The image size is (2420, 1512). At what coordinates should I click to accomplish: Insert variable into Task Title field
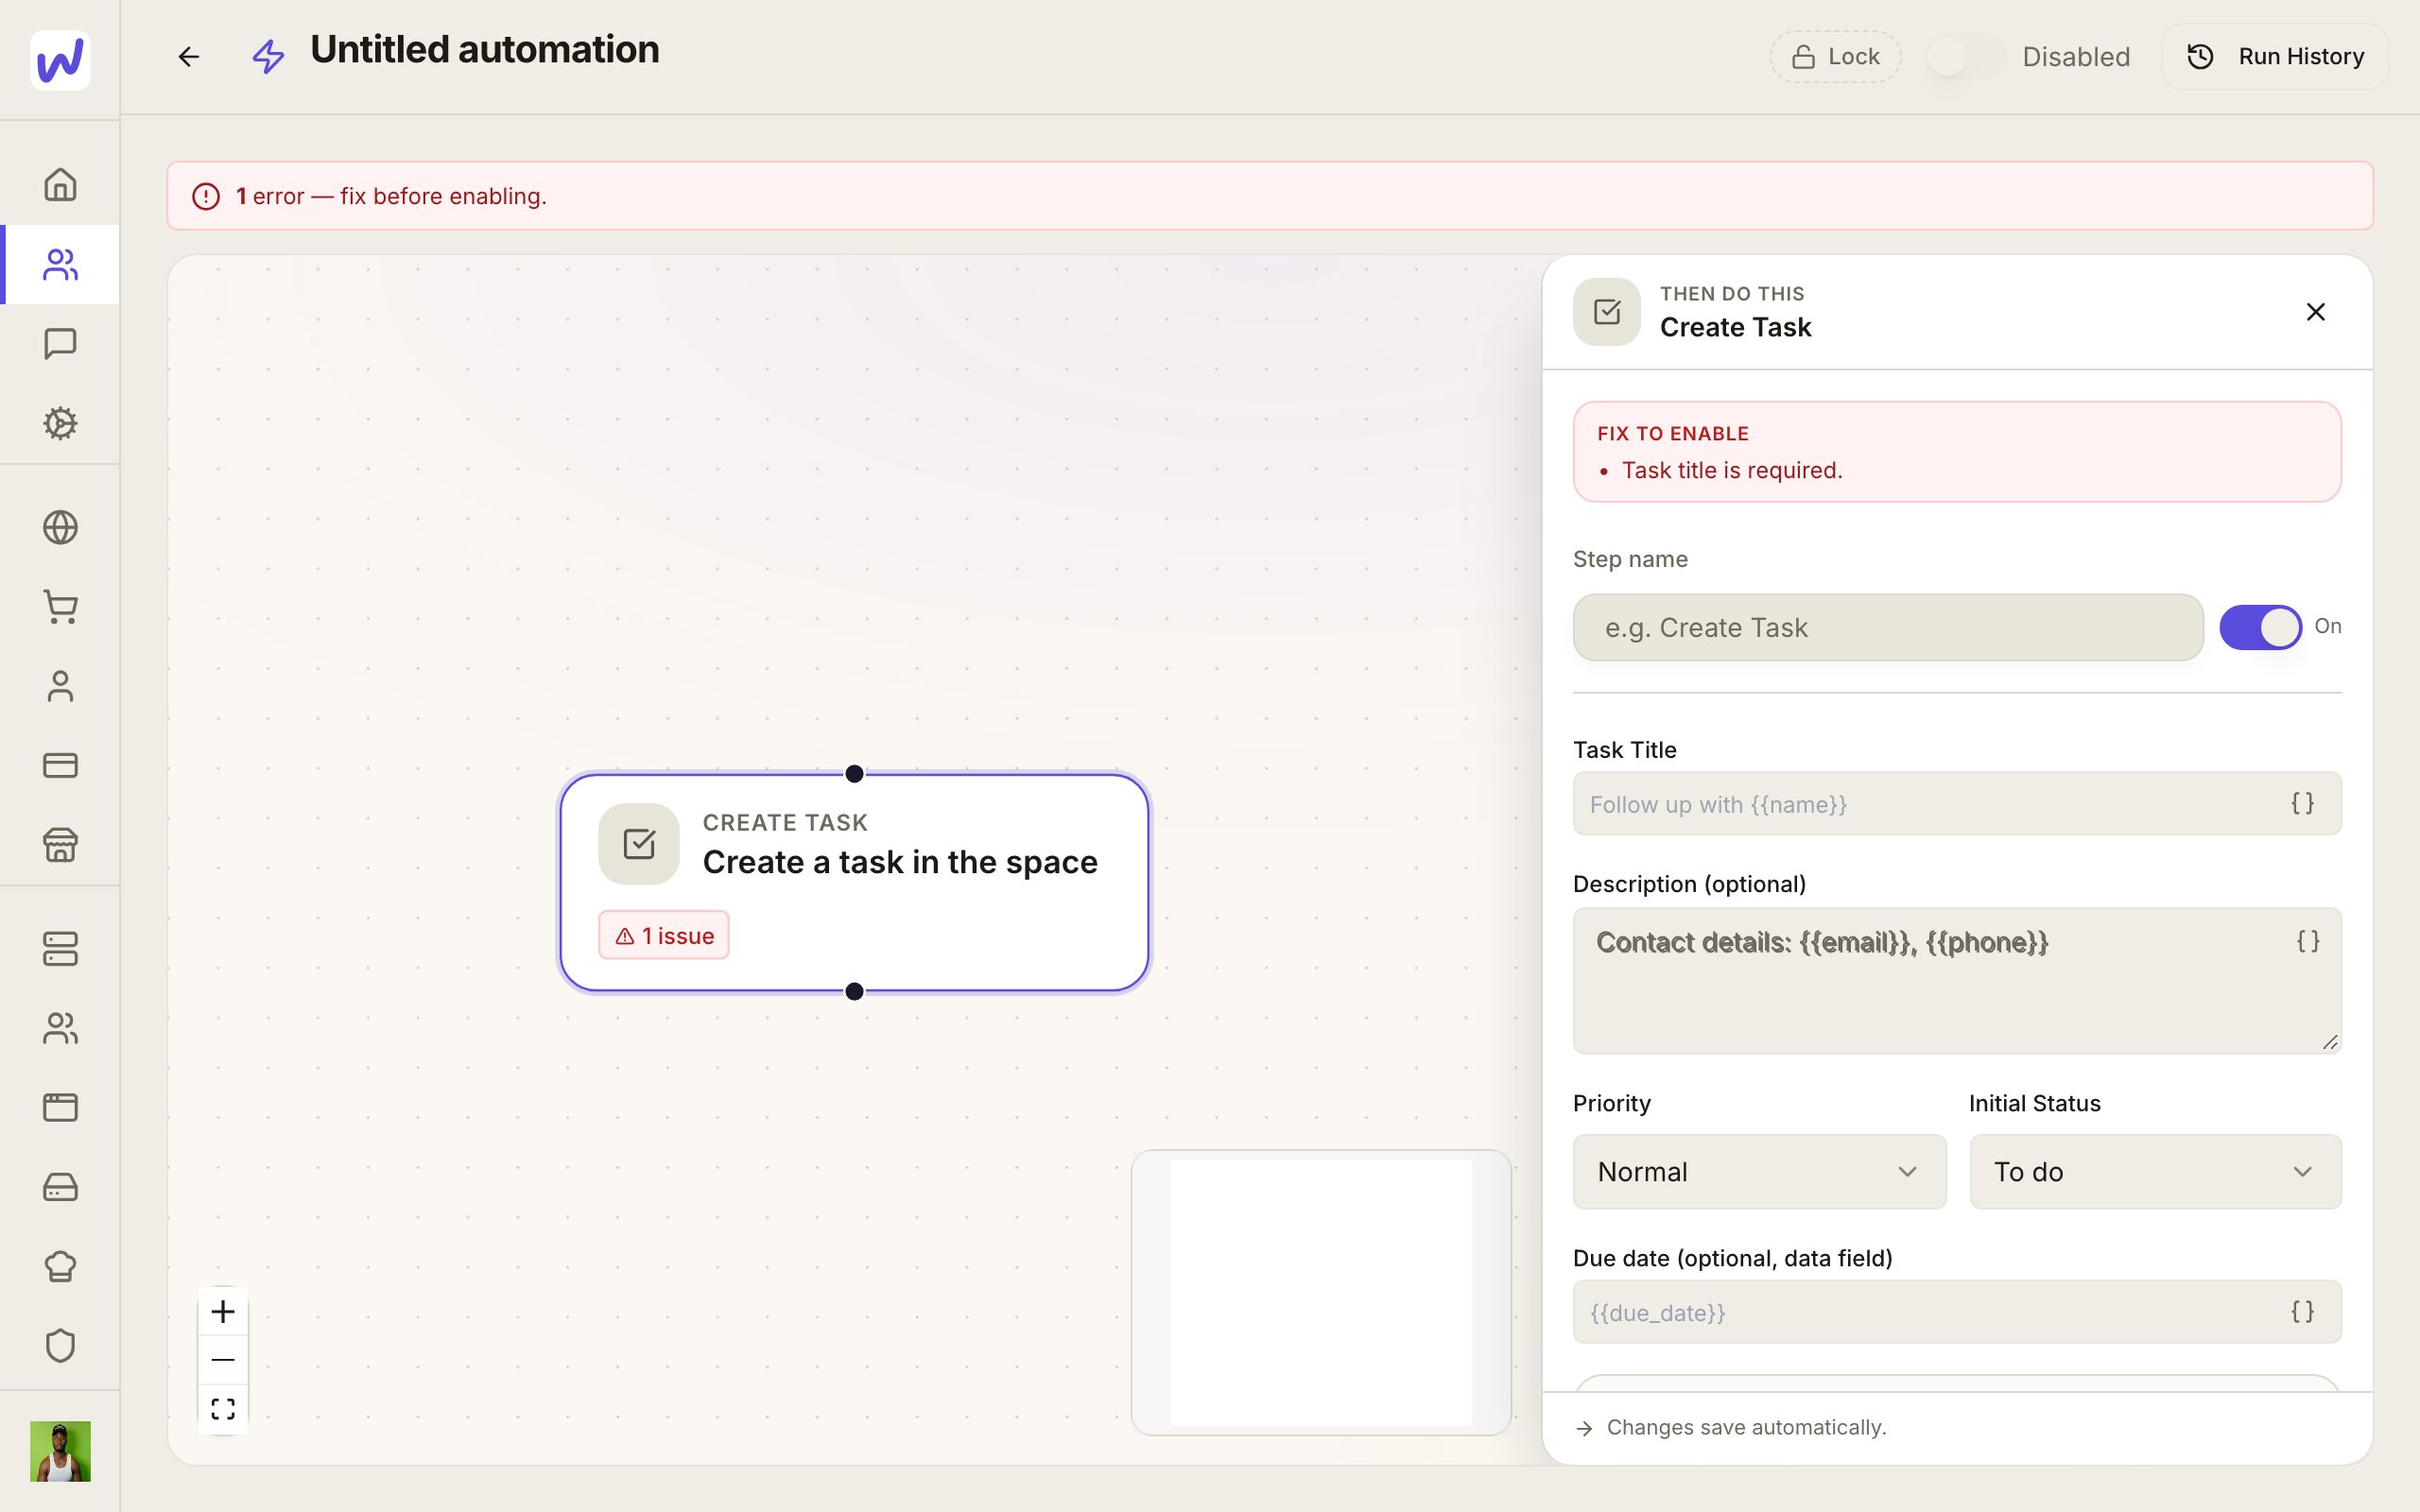point(2302,803)
